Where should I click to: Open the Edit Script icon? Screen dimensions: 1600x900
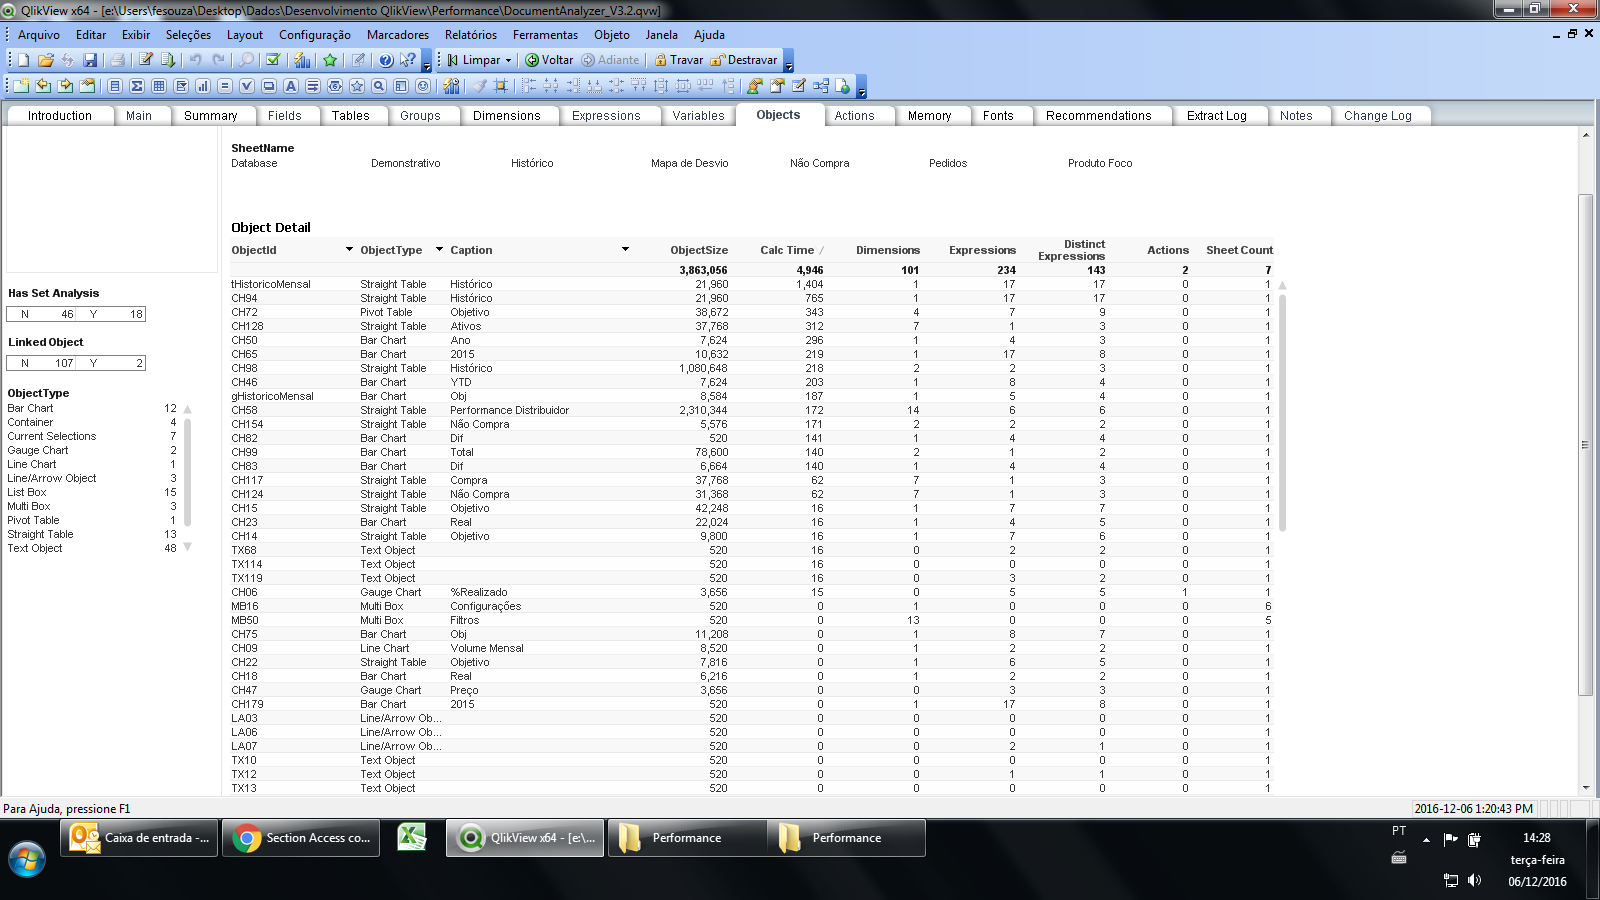(146, 60)
